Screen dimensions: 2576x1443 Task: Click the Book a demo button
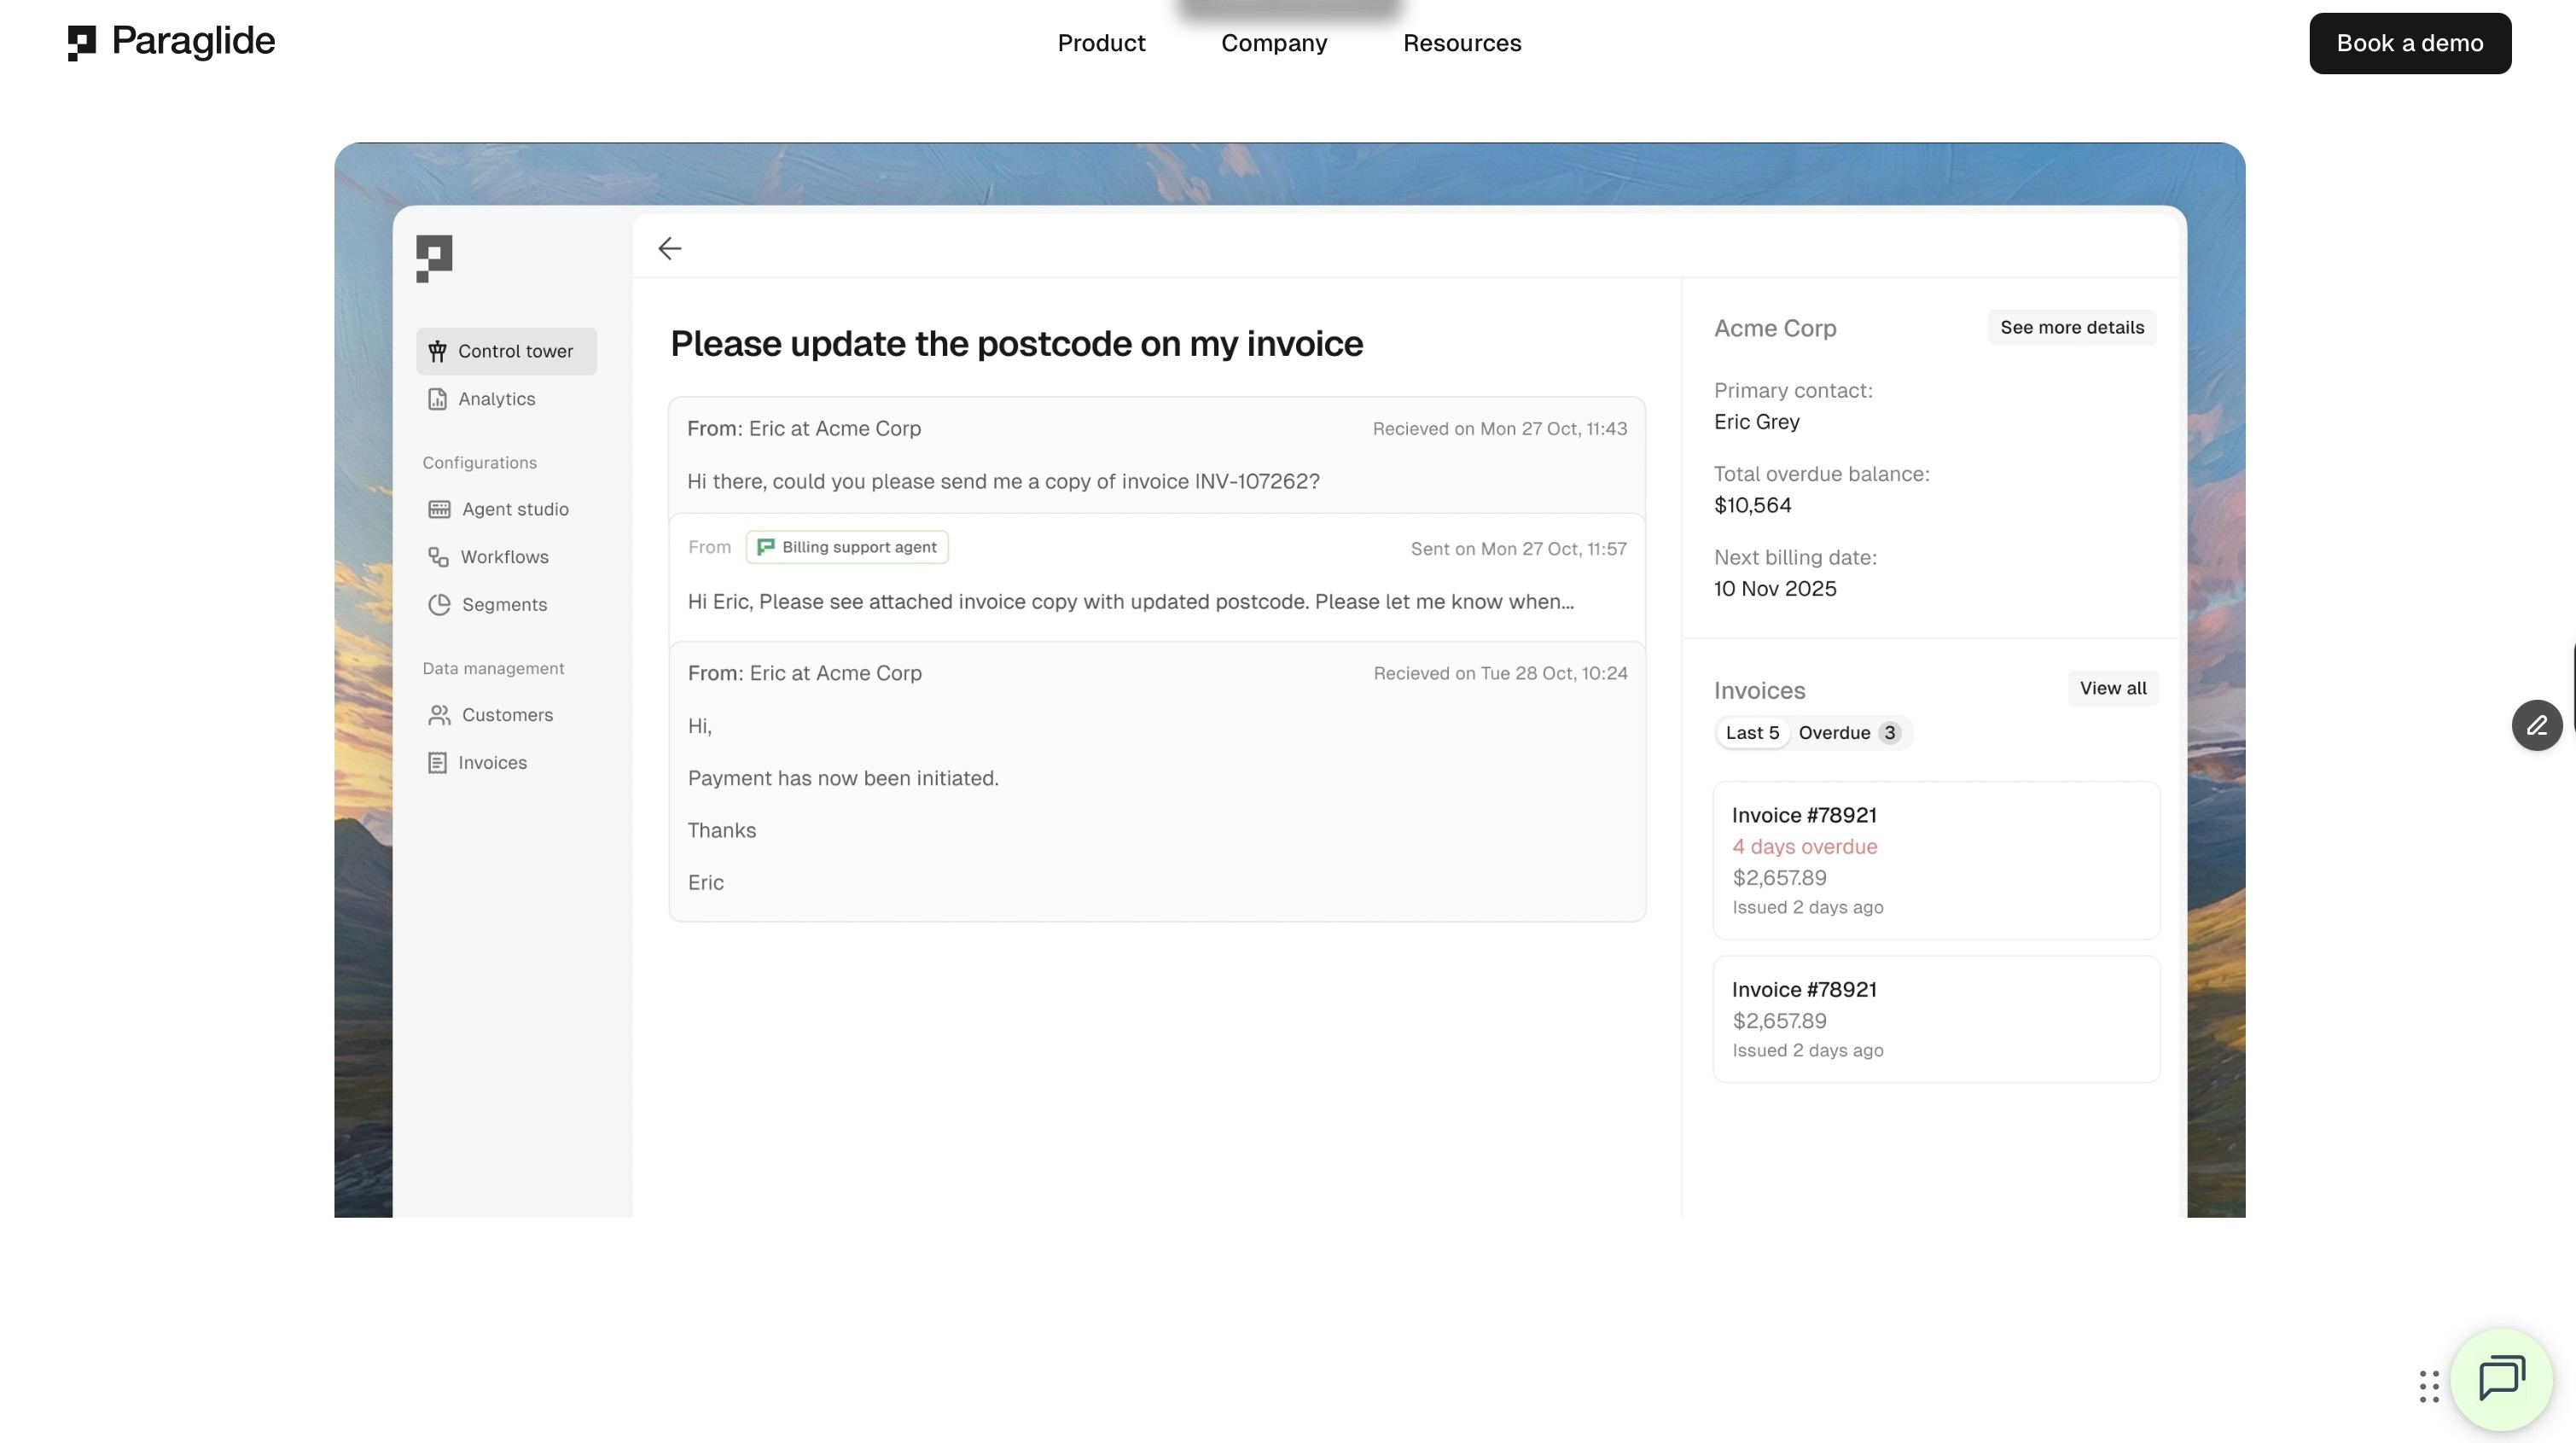tap(2409, 43)
